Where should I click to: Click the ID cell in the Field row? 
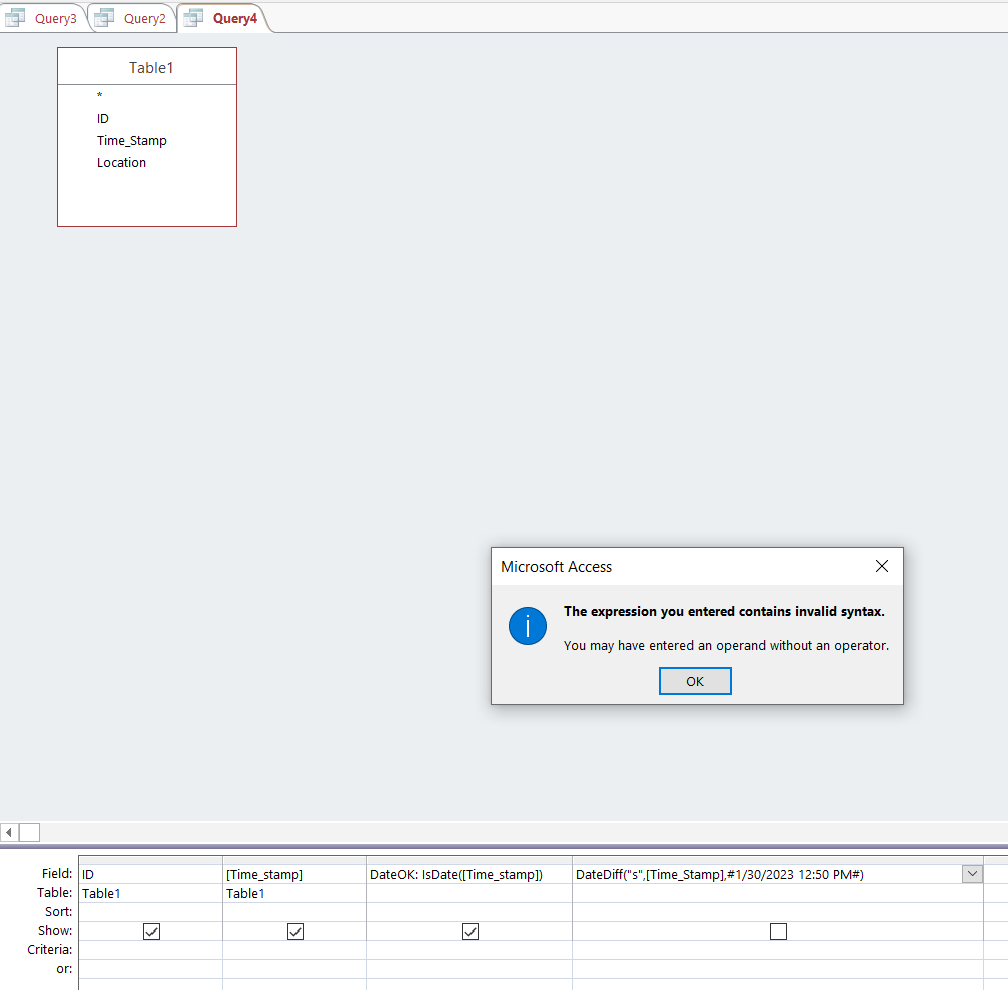coord(150,874)
